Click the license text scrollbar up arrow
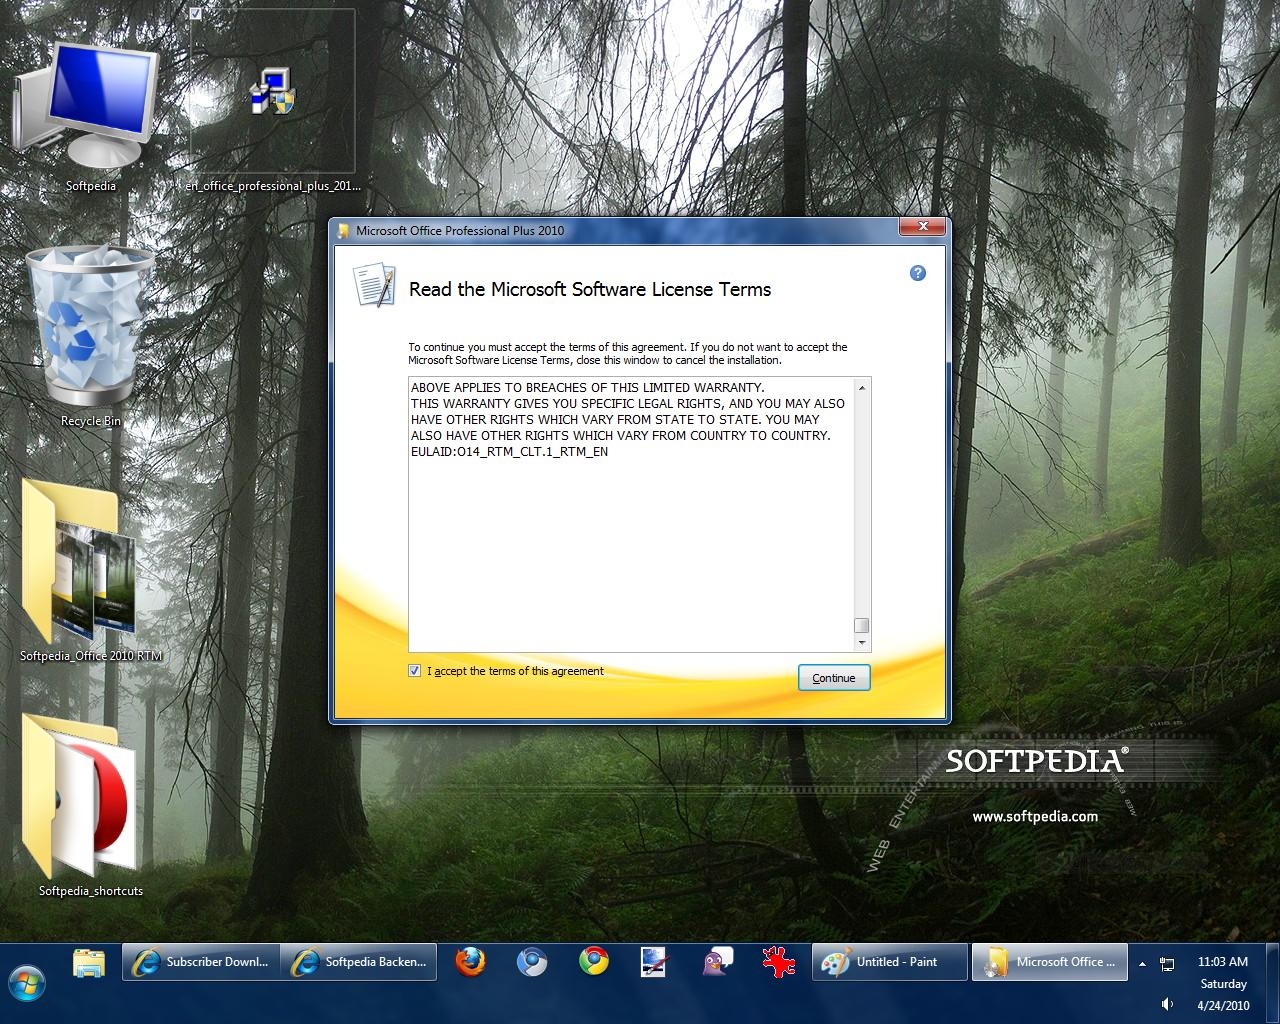Screen dimensions: 1280x1024 862,386
